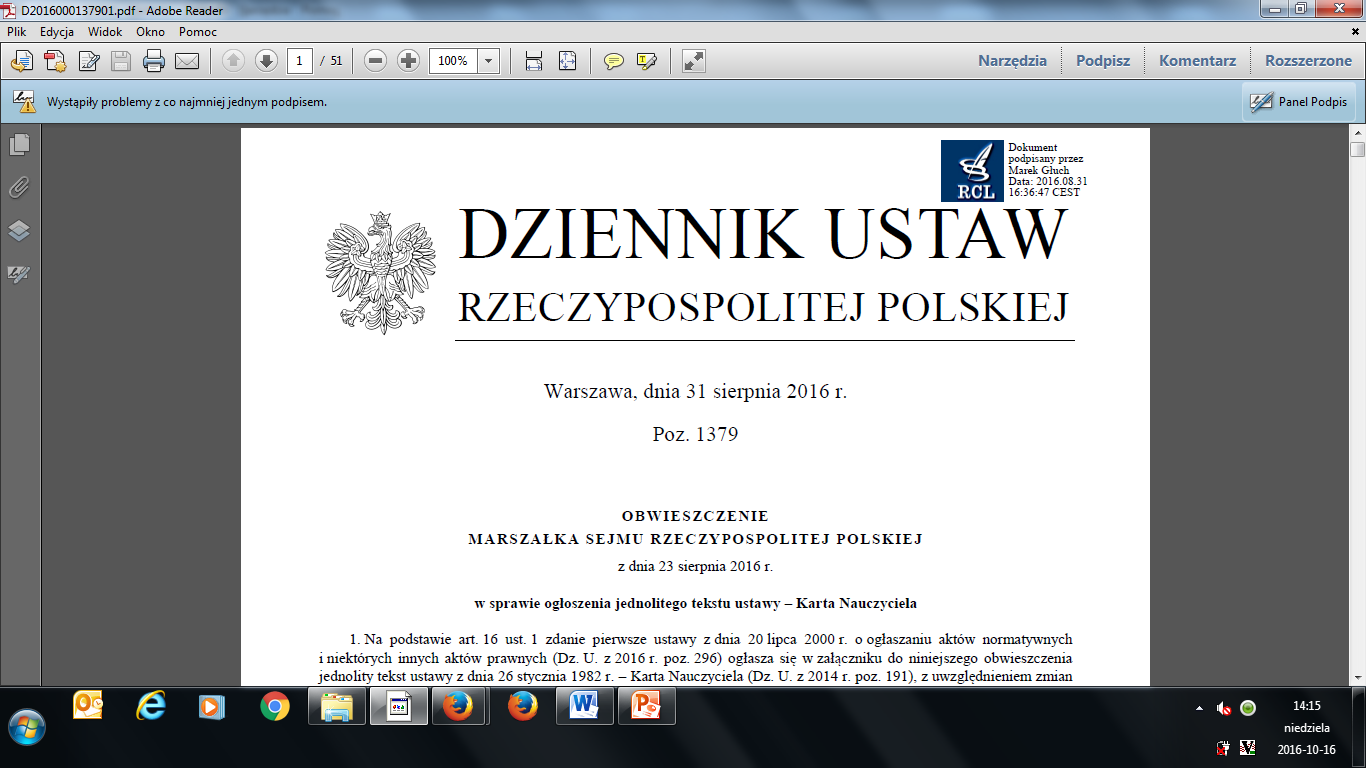Screen dimensions: 1366x768
Task: Show hidden tray icons arrow
Action: pos(1199,708)
